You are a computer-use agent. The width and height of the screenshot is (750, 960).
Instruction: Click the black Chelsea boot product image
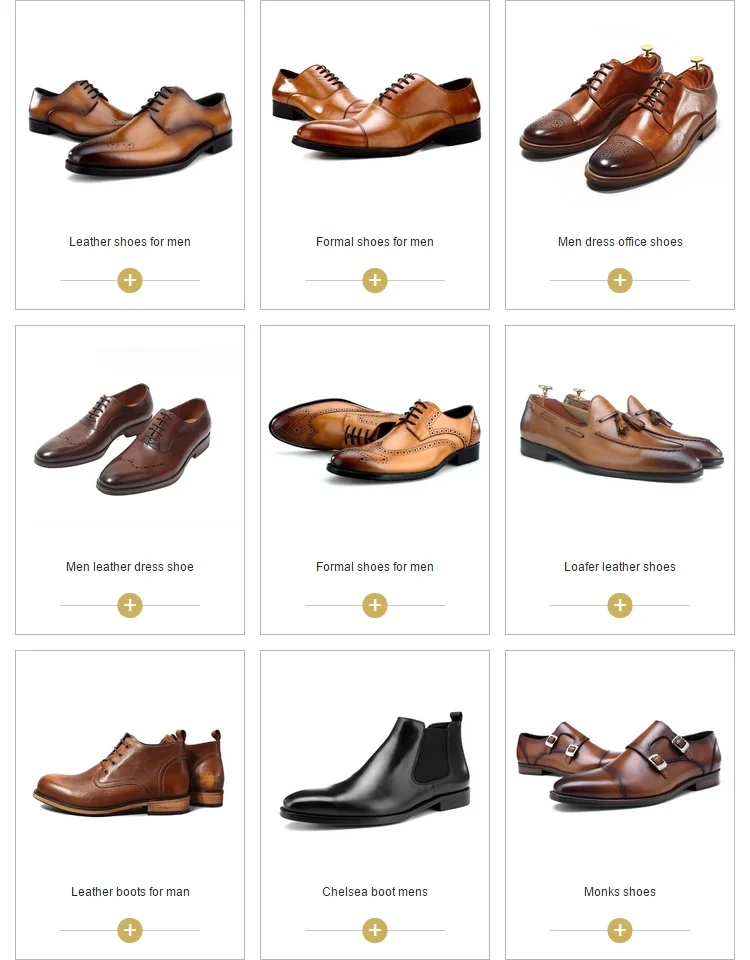(x=375, y=770)
